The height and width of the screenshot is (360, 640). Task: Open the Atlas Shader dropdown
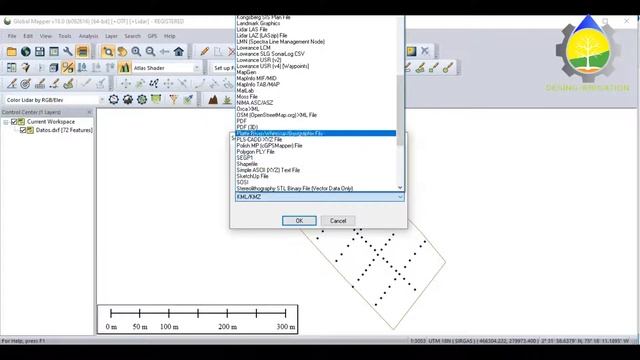pyautogui.click(x=197, y=68)
